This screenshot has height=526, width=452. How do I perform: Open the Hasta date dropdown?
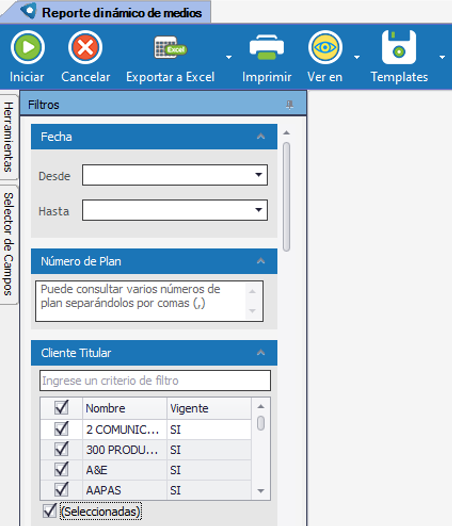[x=258, y=210]
